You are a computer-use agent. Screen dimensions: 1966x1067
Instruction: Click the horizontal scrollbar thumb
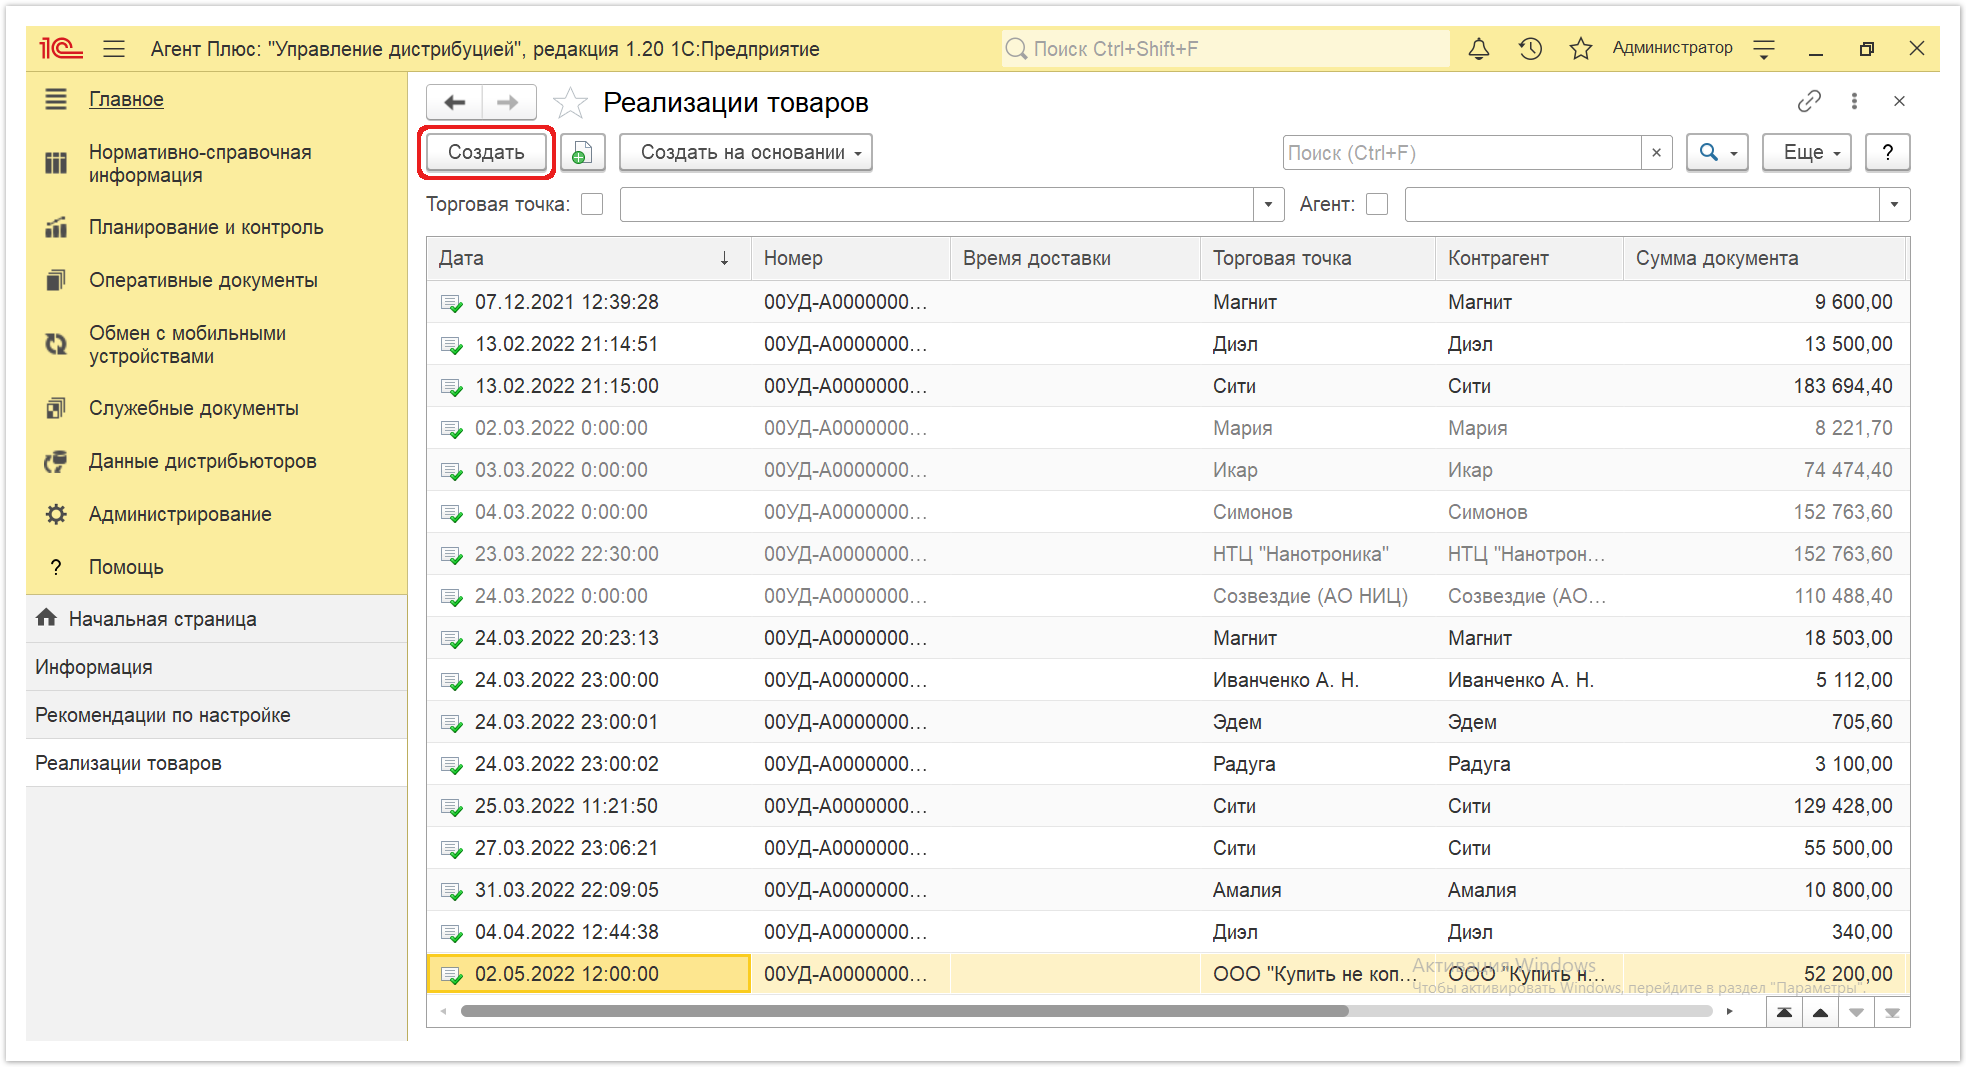click(x=904, y=1011)
